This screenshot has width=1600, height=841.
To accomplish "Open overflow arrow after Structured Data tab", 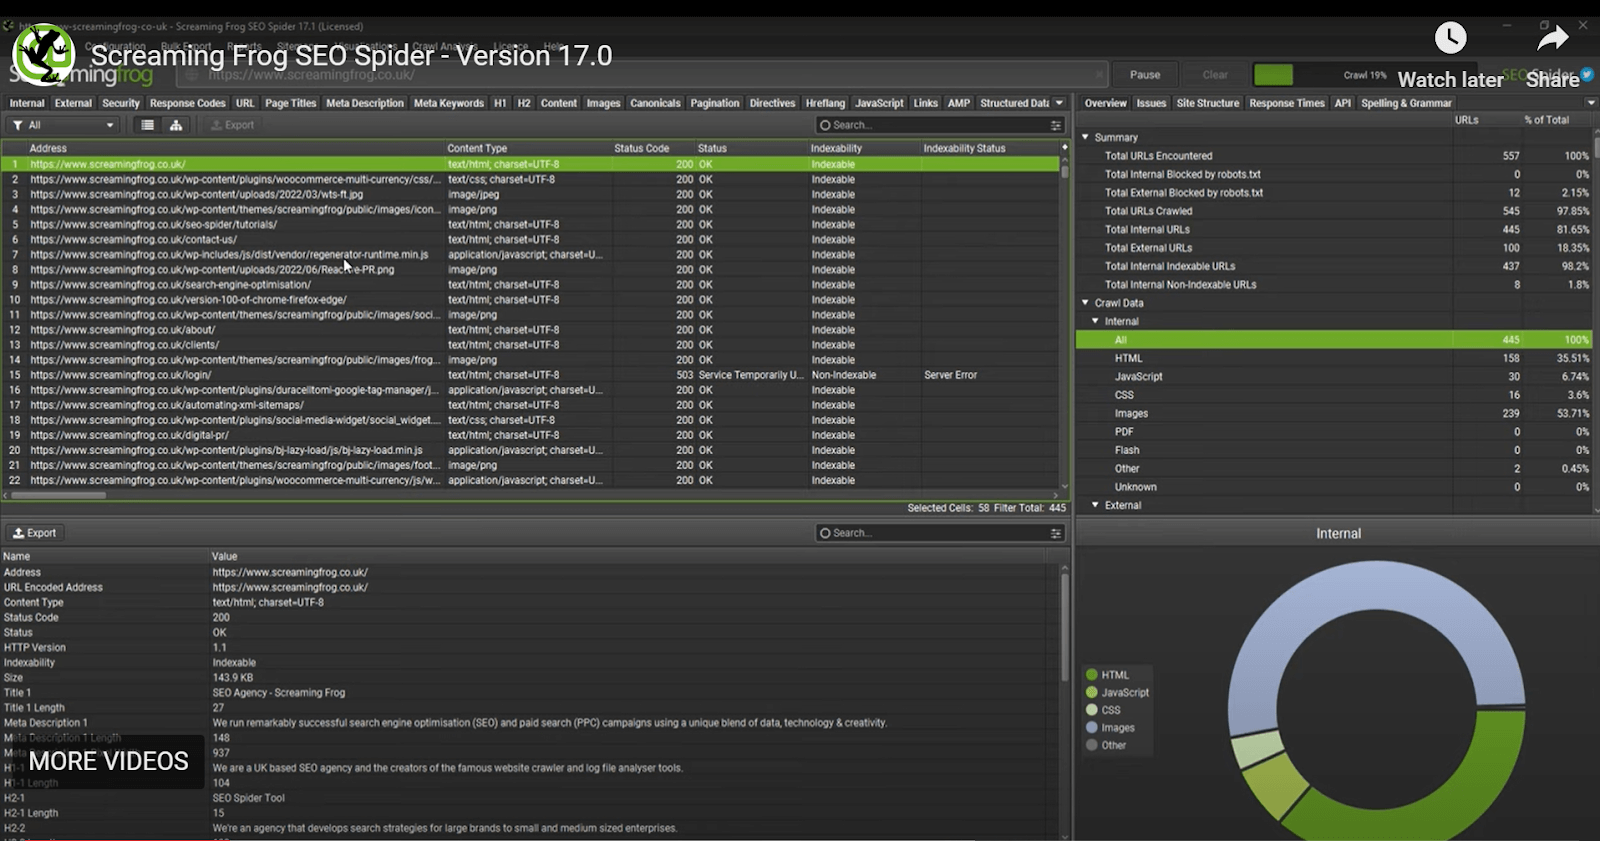I will tap(1059, 103).
